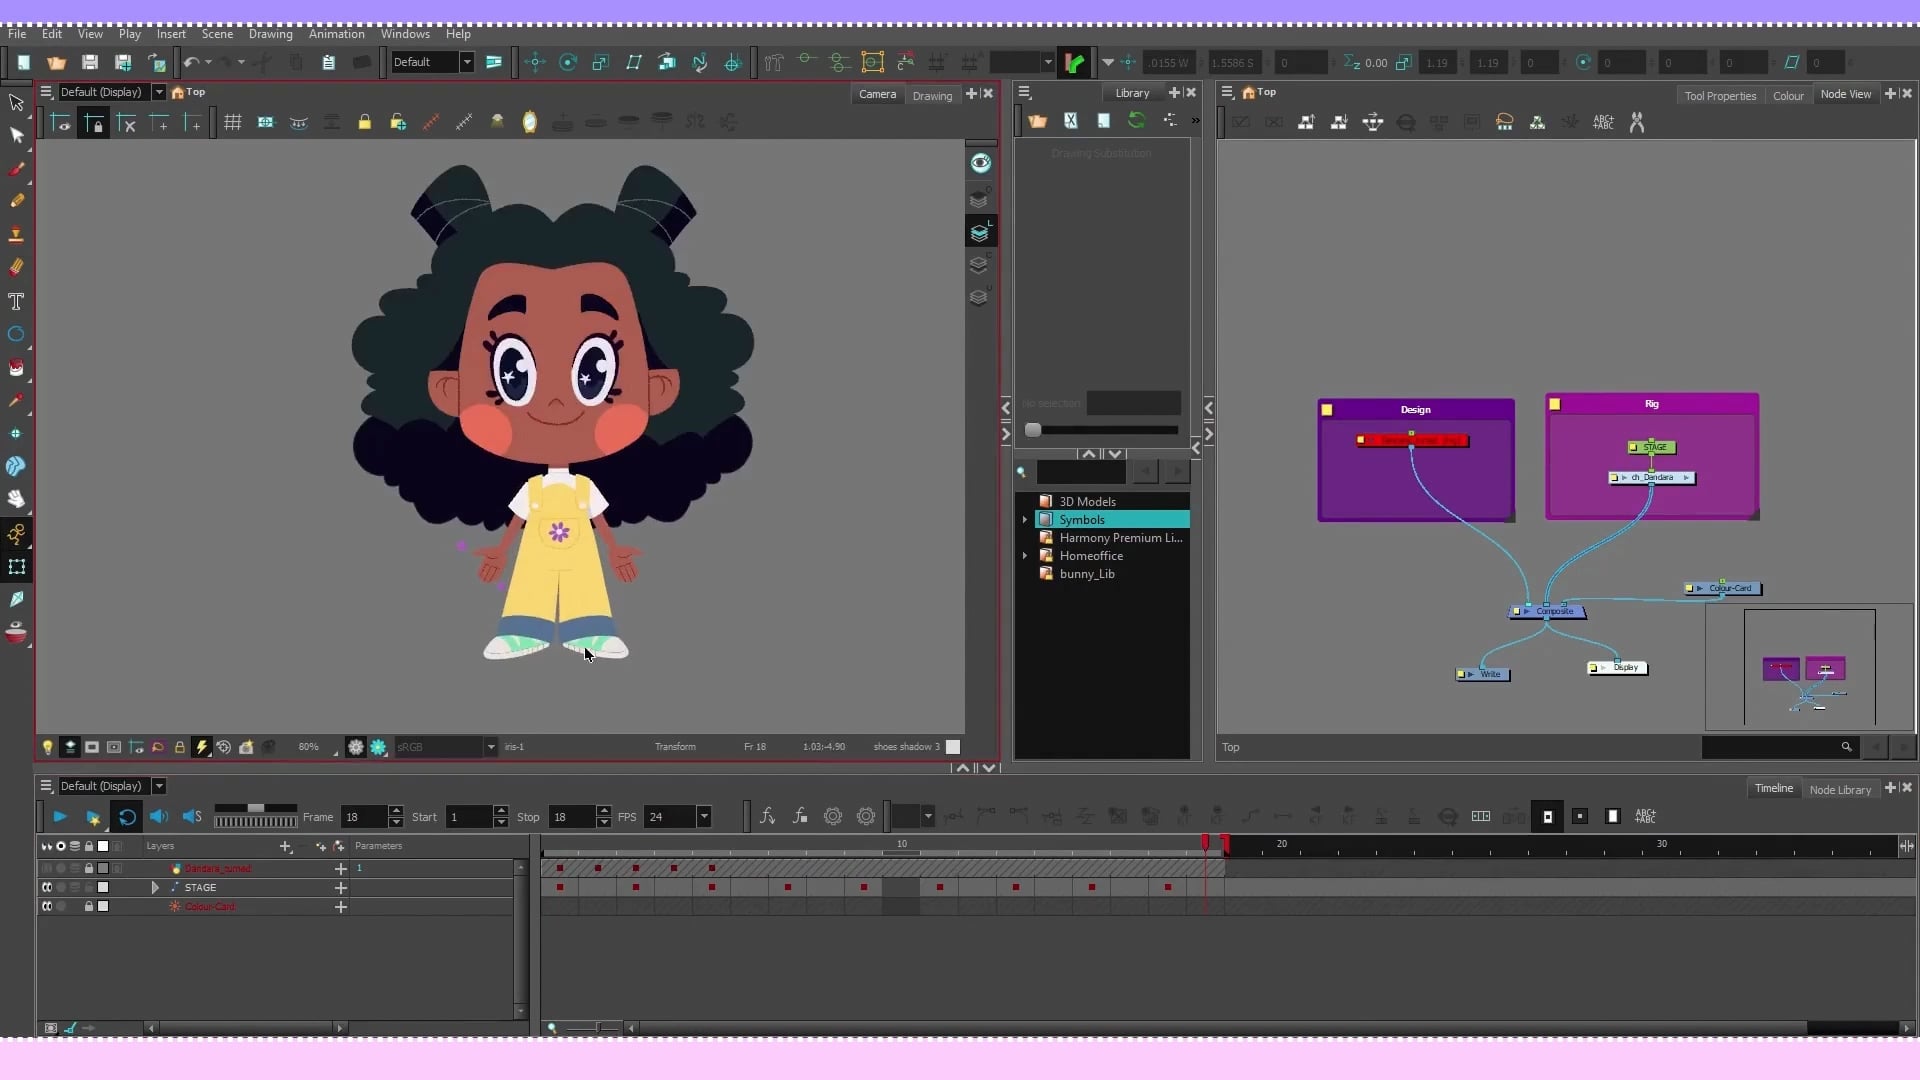Select the Brush tool in left toolbar
Image resolution: width=1920 pixels, height=1080 pixels.
click(16, 169)
